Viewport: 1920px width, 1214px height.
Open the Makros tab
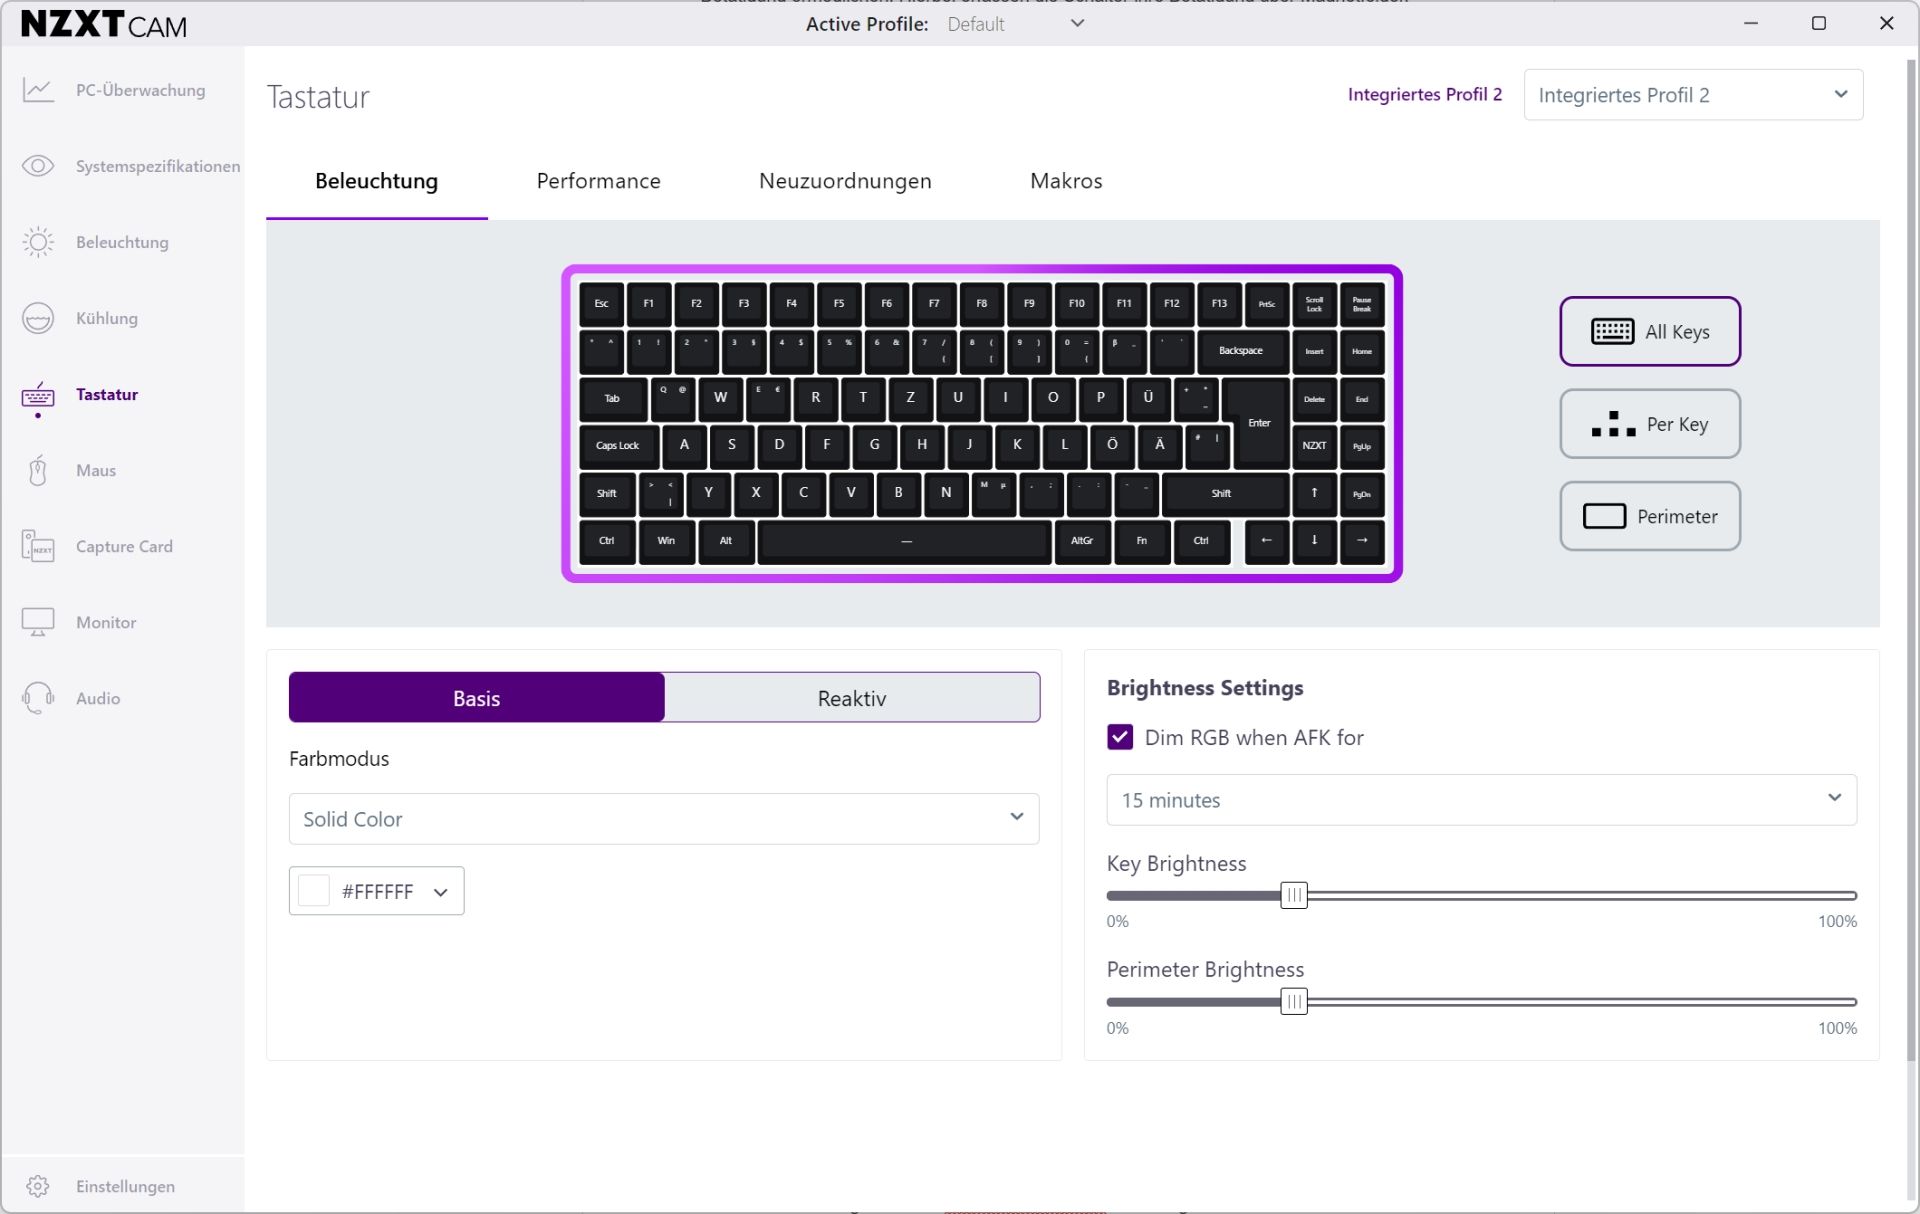pos(1066,181)
